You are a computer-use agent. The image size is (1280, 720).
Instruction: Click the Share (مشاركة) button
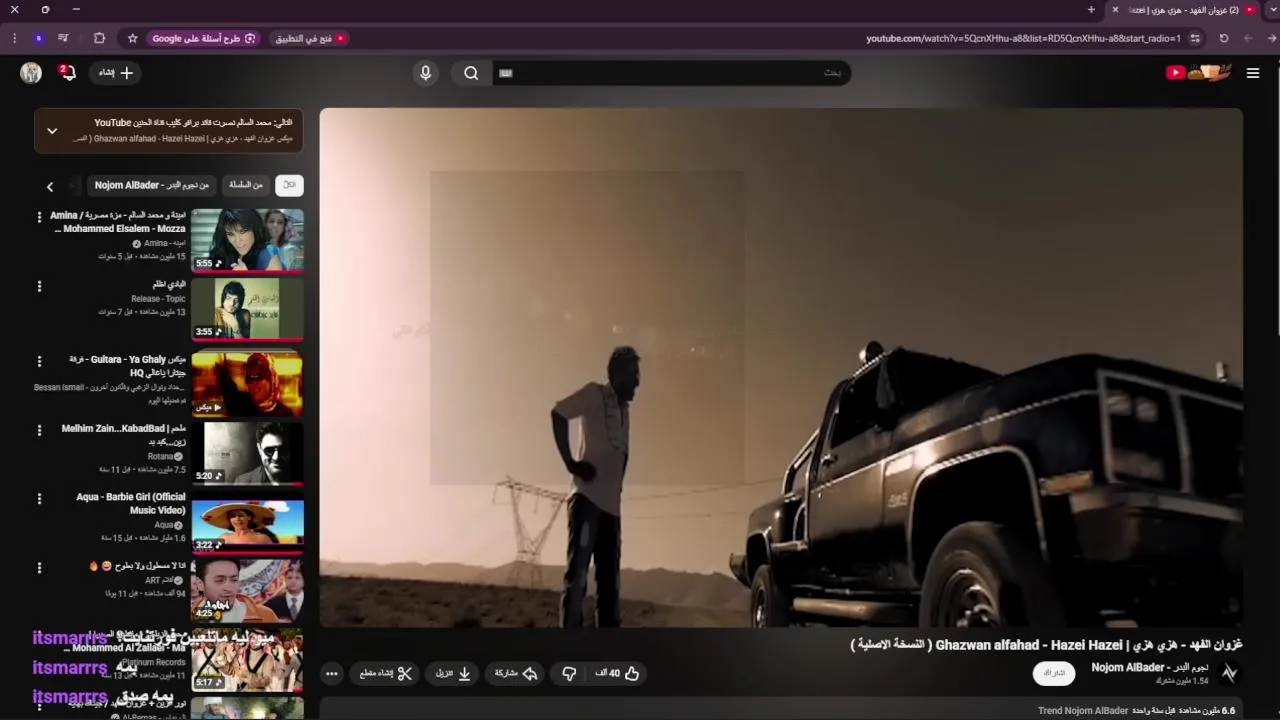[x=516, y=674]
